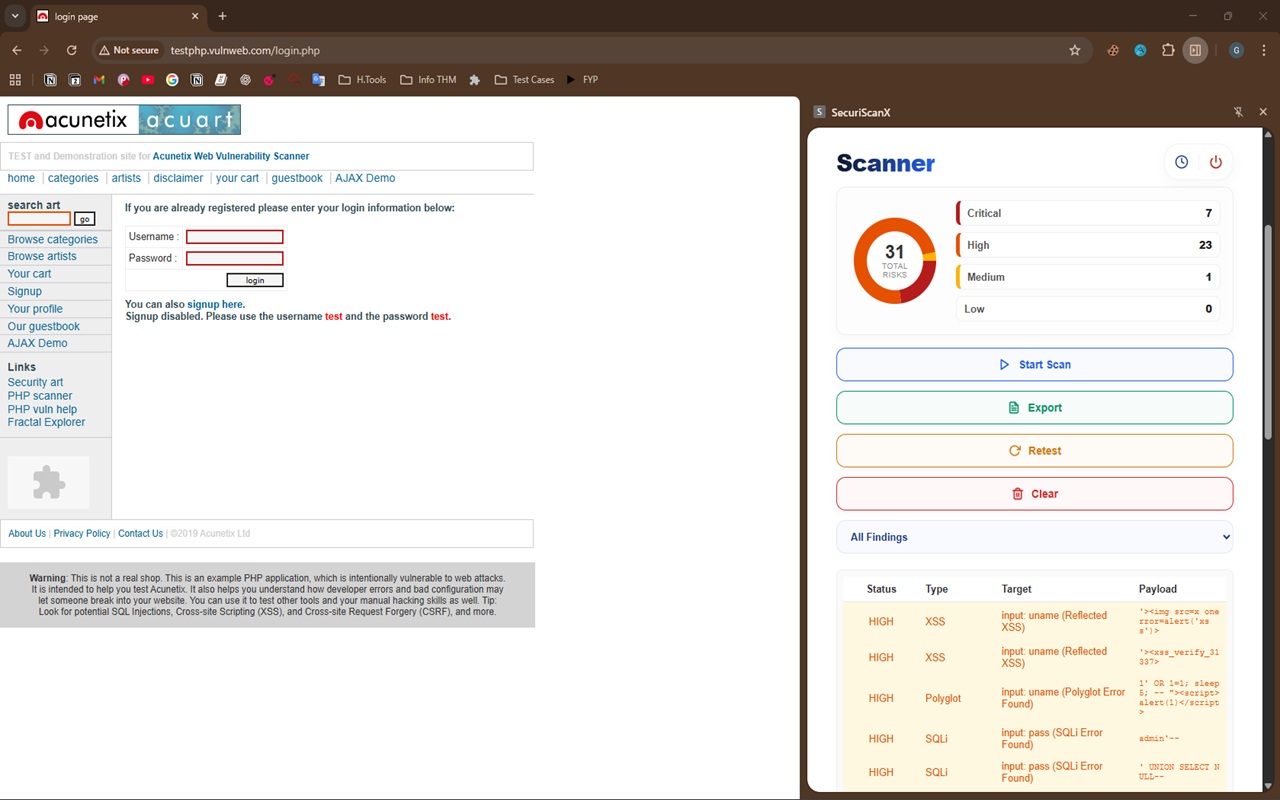Expand the All Findings filter dropdown
The width and height of the screenshot is (1280, 800).
tap(1034, 537)
